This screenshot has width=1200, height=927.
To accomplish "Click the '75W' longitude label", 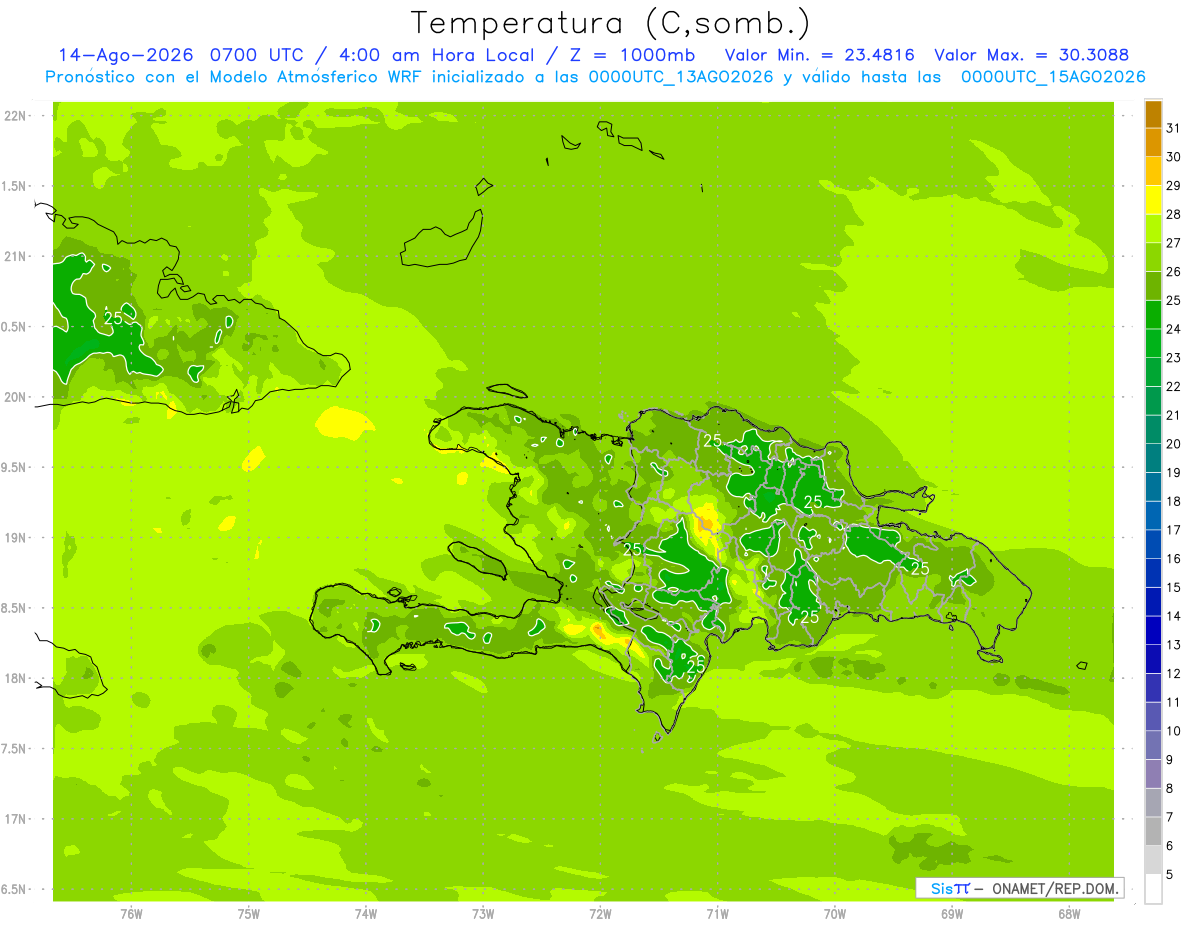I will click(x=248, y=913).
